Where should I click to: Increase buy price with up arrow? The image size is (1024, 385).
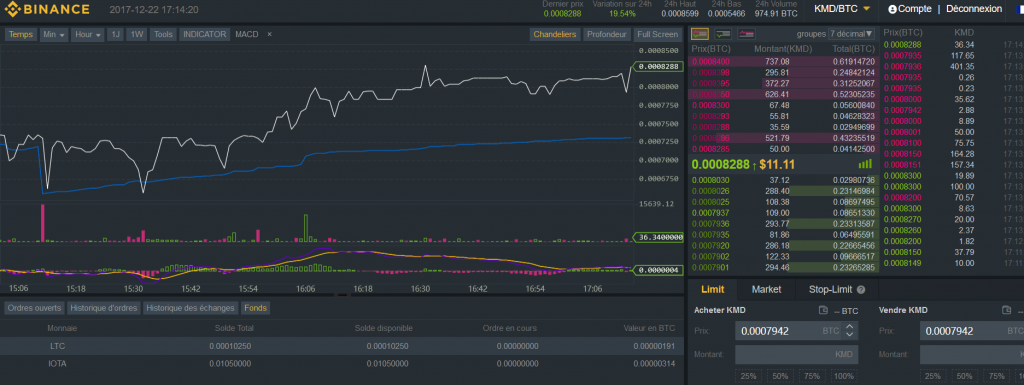pyautogui.click(x=849, y=327)
